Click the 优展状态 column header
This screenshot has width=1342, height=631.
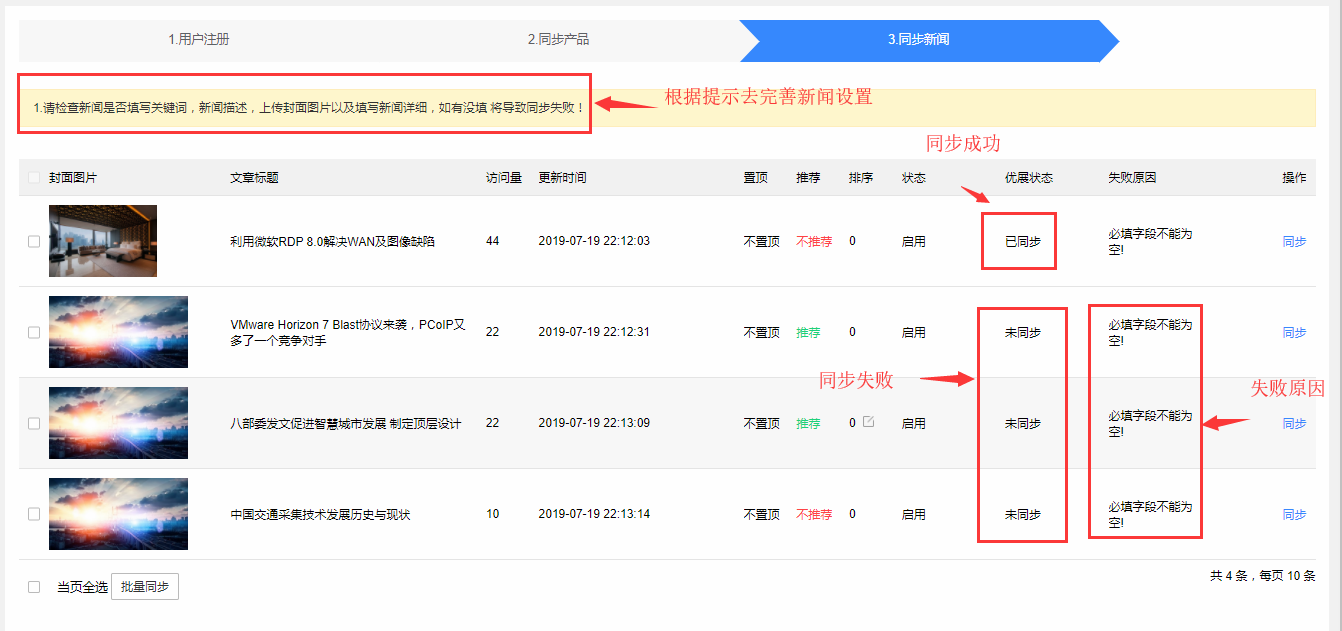[1029, 178]
